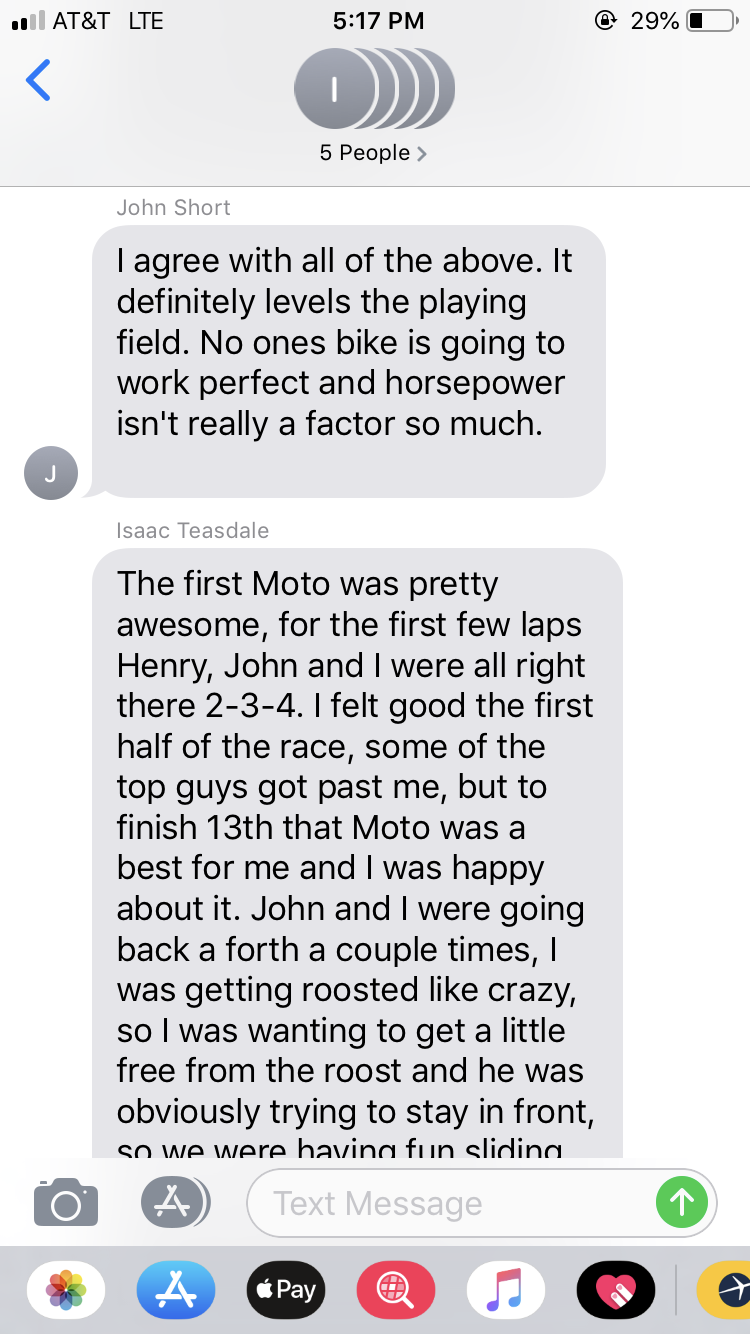Expand the 5 People group details
The width and height of the screenshot is (750, 1334).
tap(373, 153)
